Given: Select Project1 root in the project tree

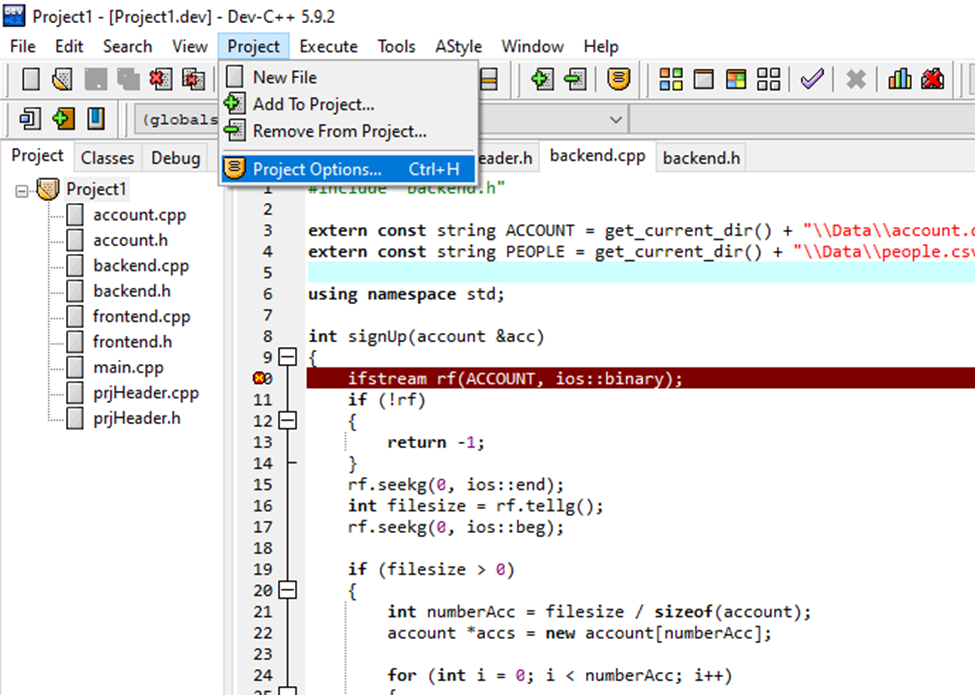Looking at the screenshot, I should (96, 189).
